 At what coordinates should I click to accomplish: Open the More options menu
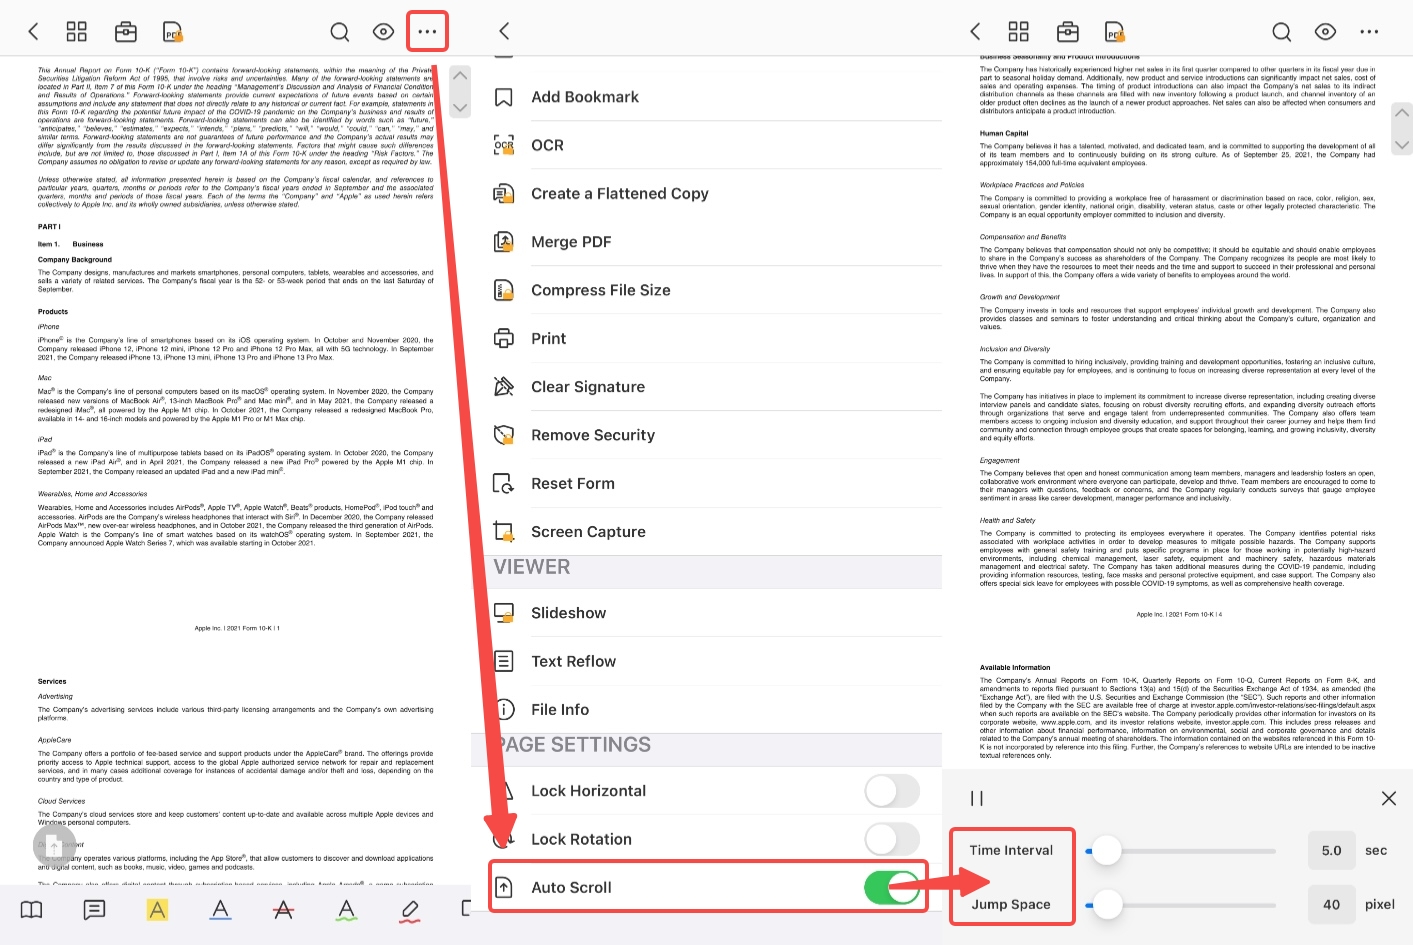point(427,31)
